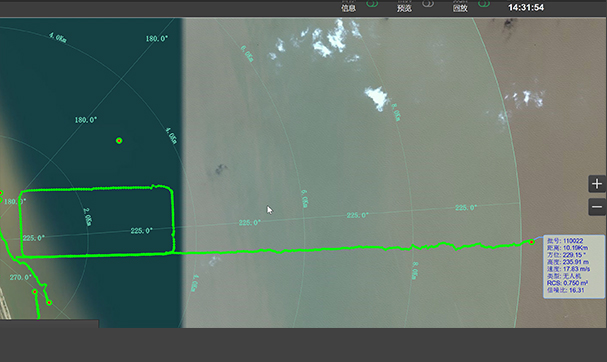
Task: Zoom out with the minus button
Action: pyautogui.click(x=597, y=207)
